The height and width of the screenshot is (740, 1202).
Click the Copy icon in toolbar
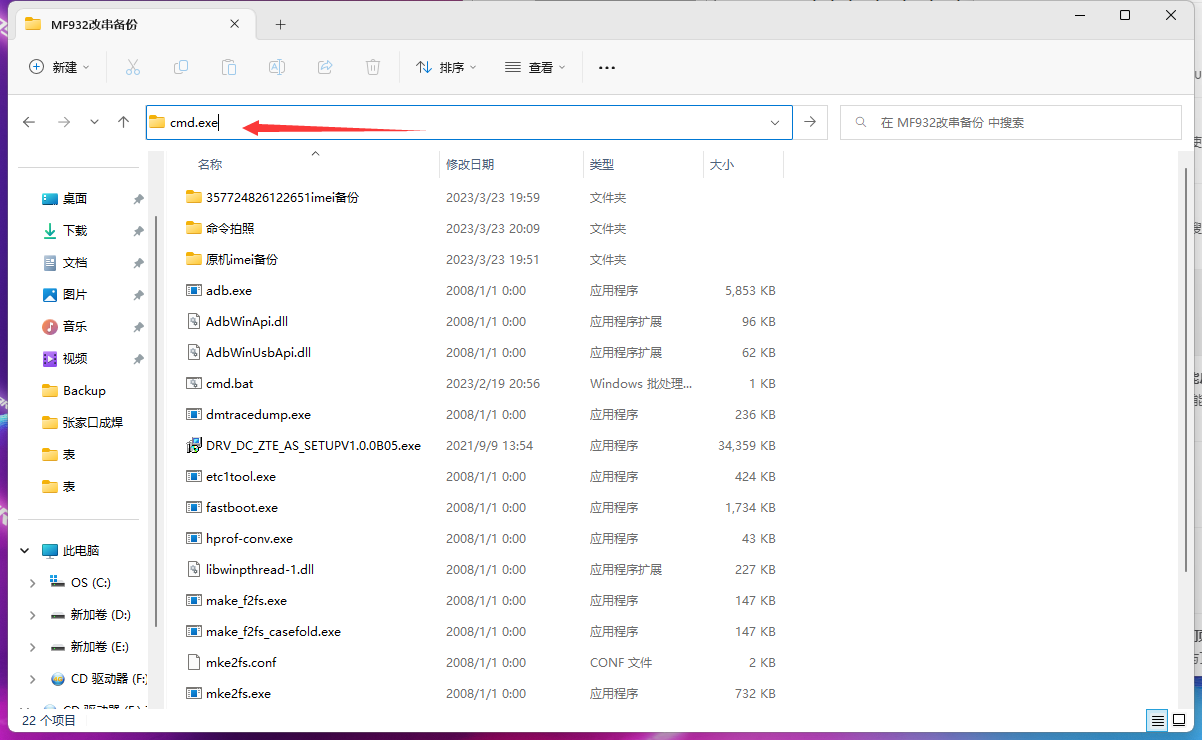click(x=181, y=67)
